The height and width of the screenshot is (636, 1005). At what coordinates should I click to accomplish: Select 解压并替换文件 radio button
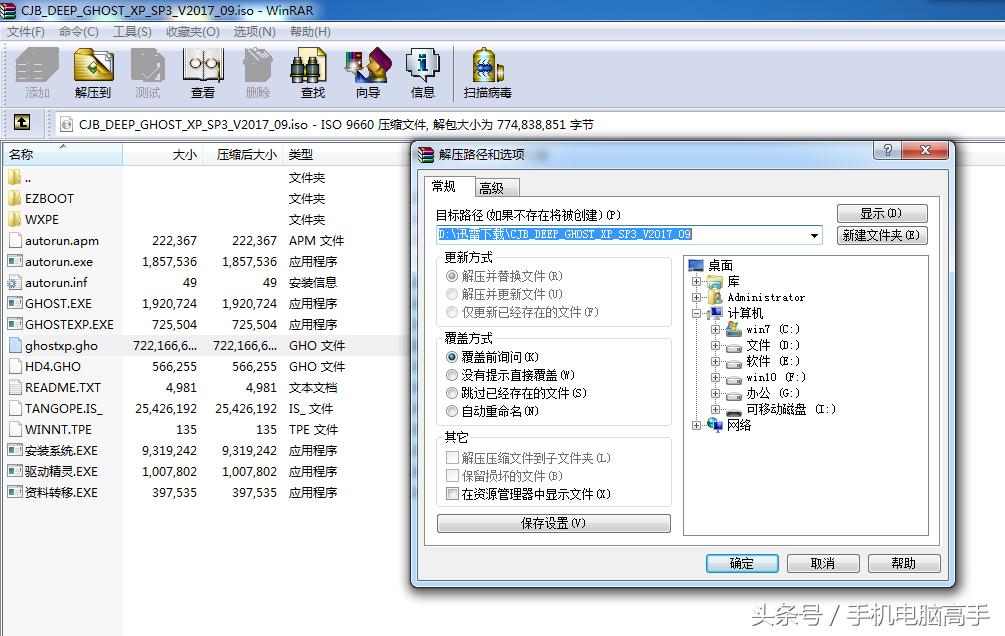point(452,276)
